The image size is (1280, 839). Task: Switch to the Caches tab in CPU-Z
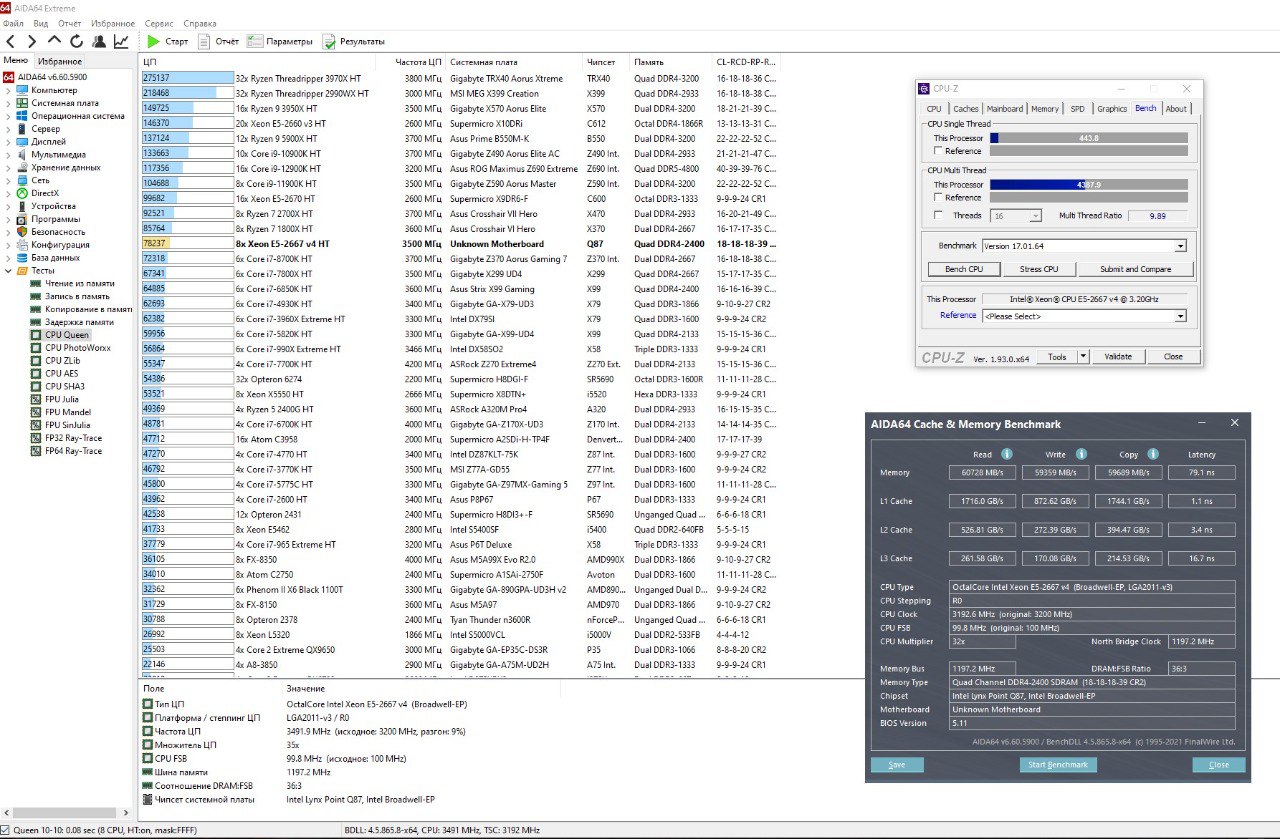(966, 109)
